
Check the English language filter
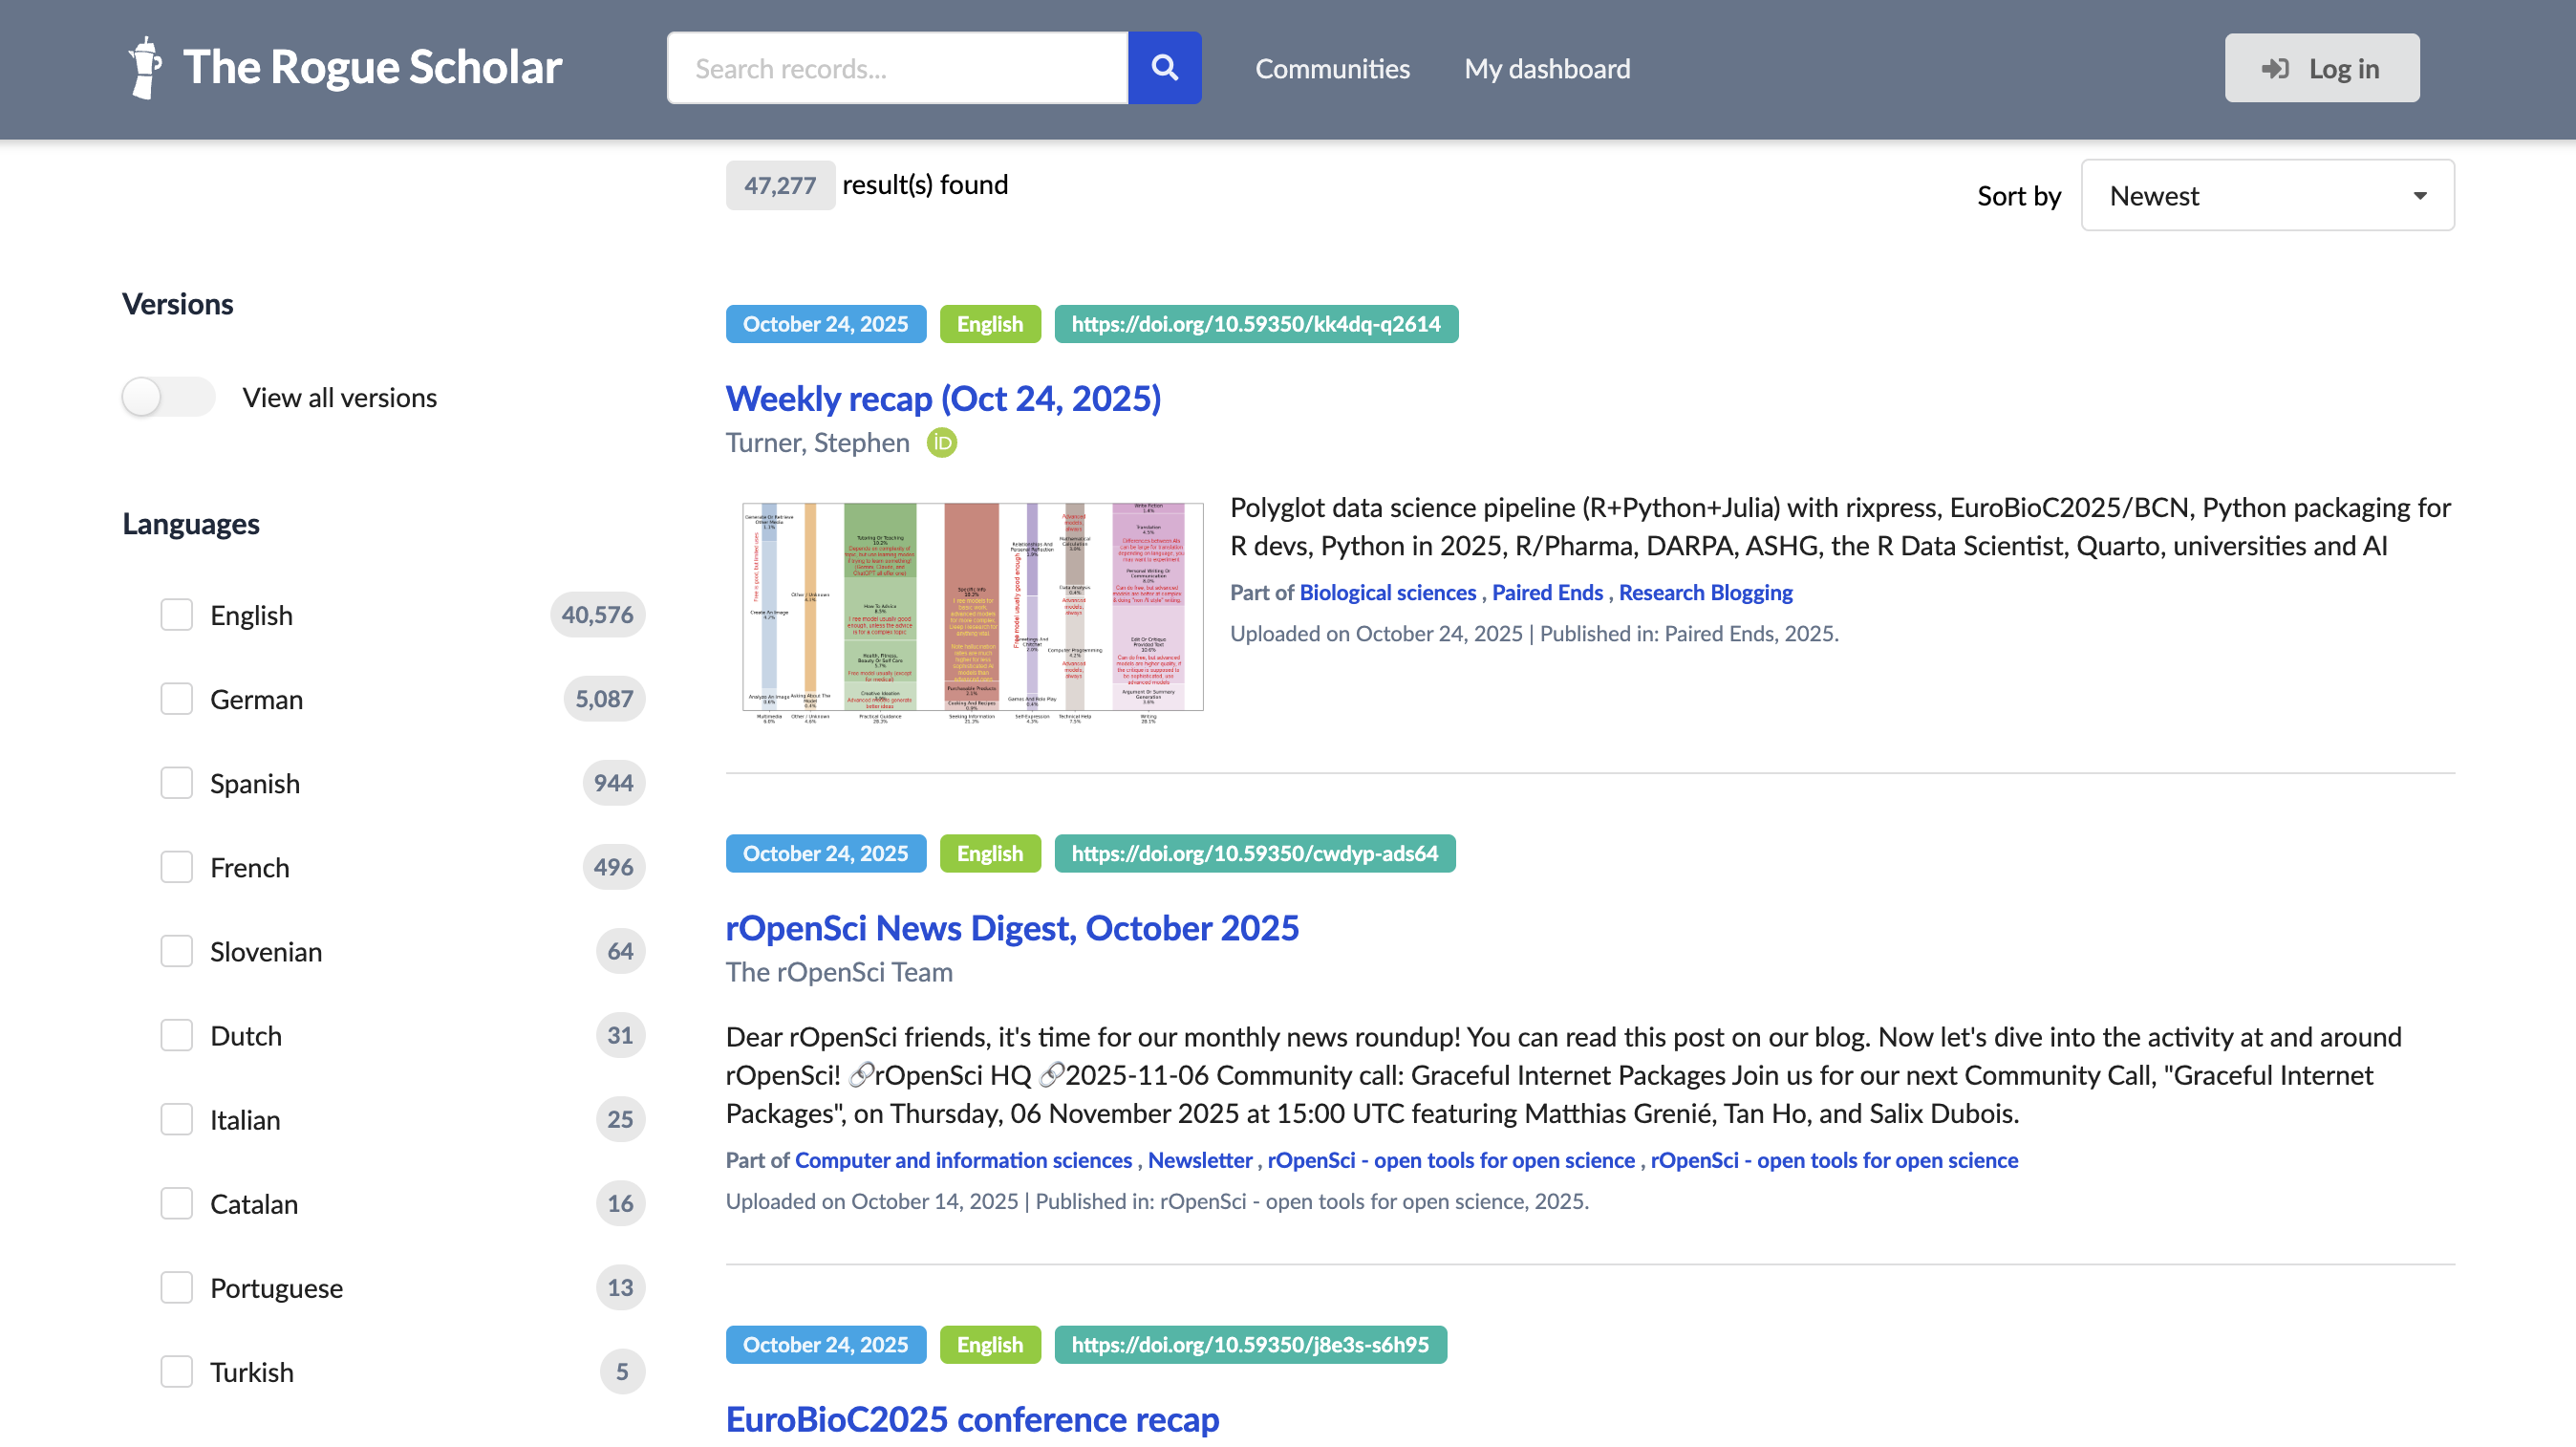pyautogui.click(x=177, y=615)
